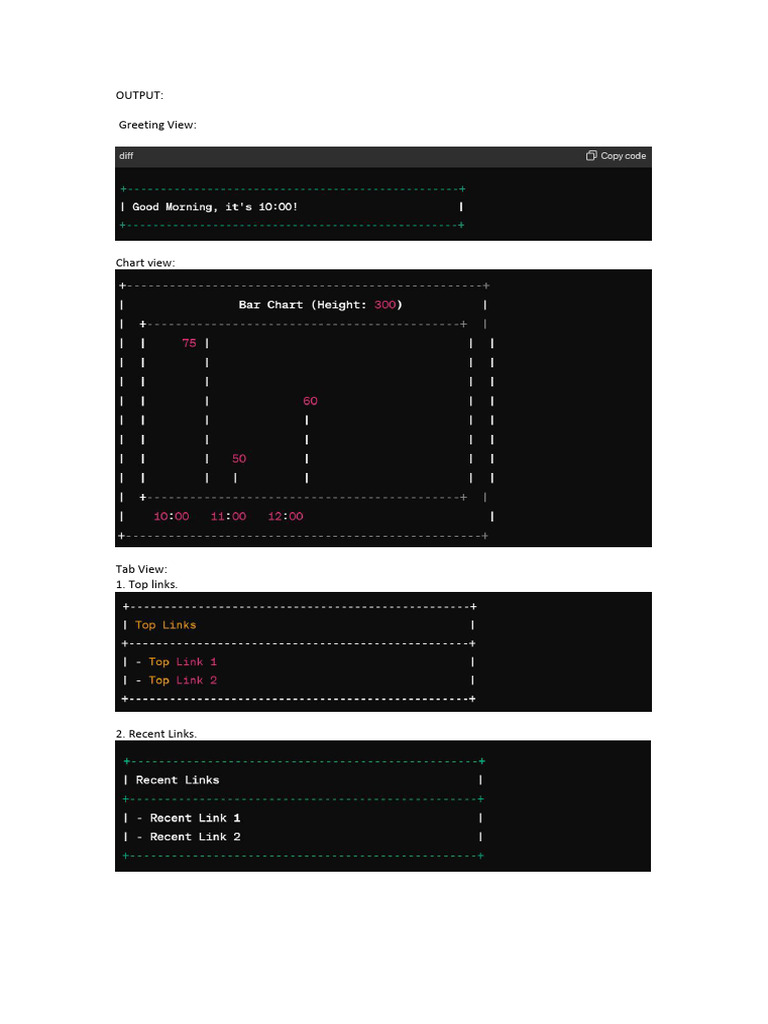
Task: Click the 'Tab View:' label
Action: click(141, 569)
